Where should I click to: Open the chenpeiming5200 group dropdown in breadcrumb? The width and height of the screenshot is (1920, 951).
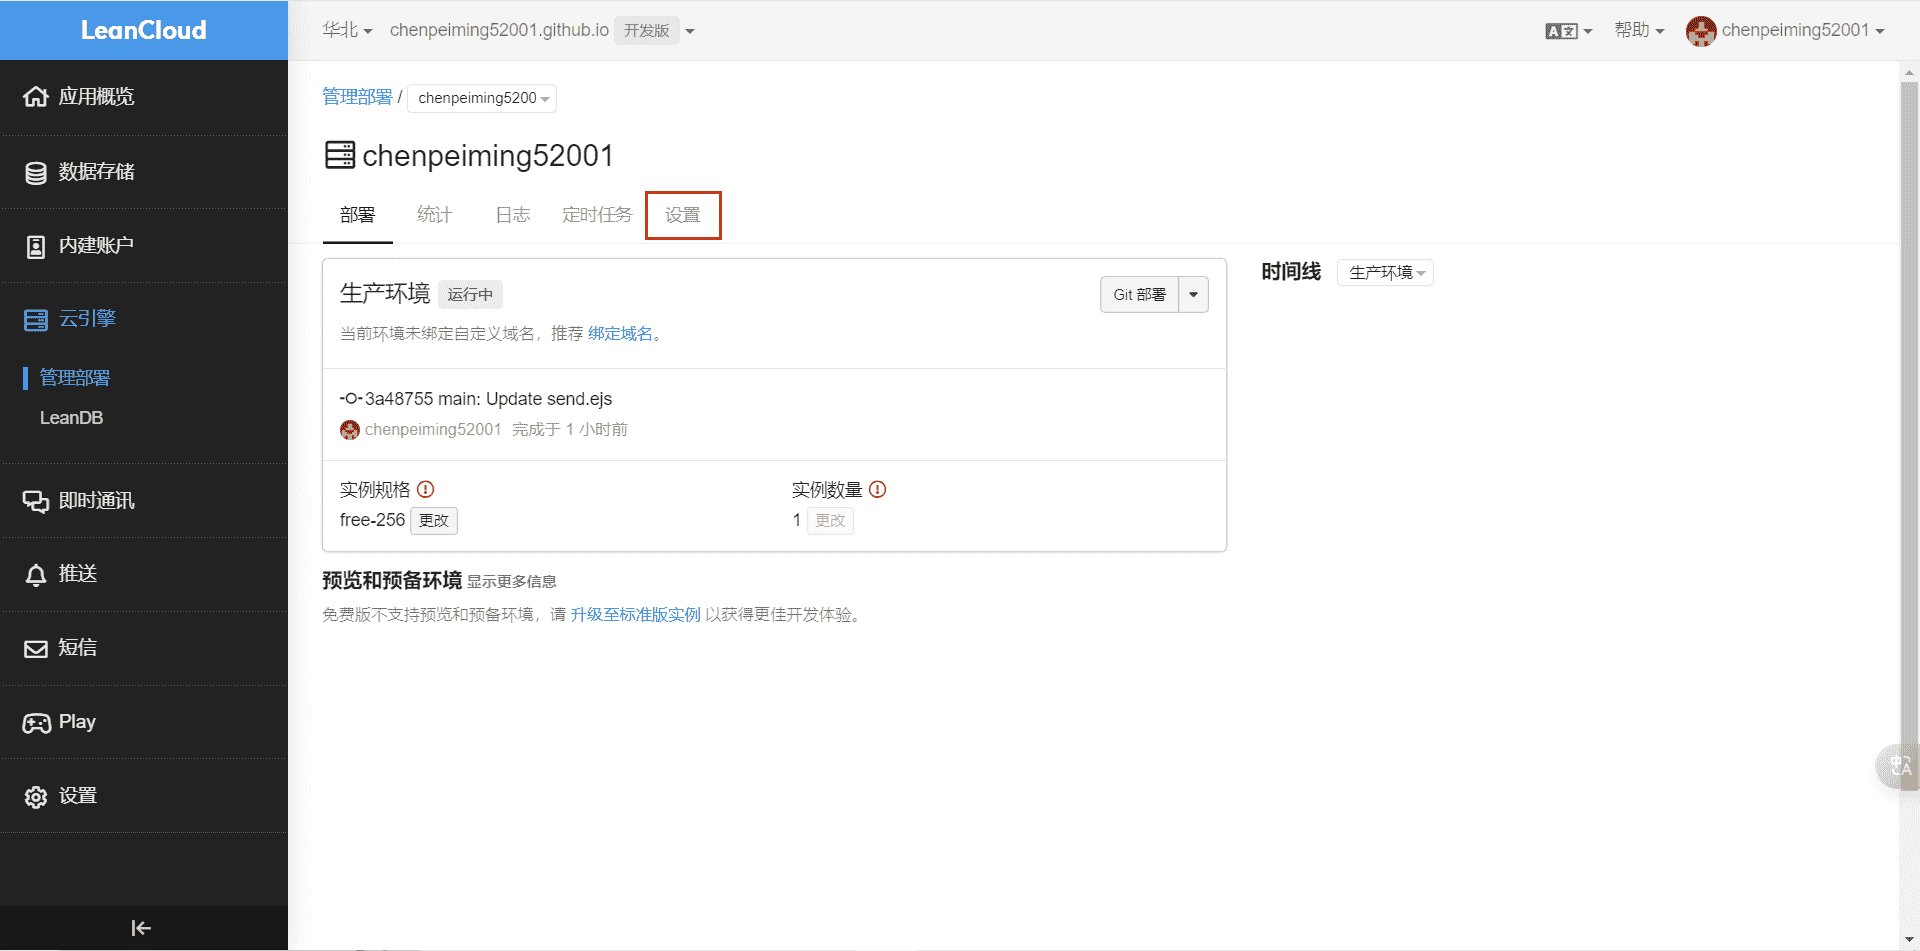point(482,98)
